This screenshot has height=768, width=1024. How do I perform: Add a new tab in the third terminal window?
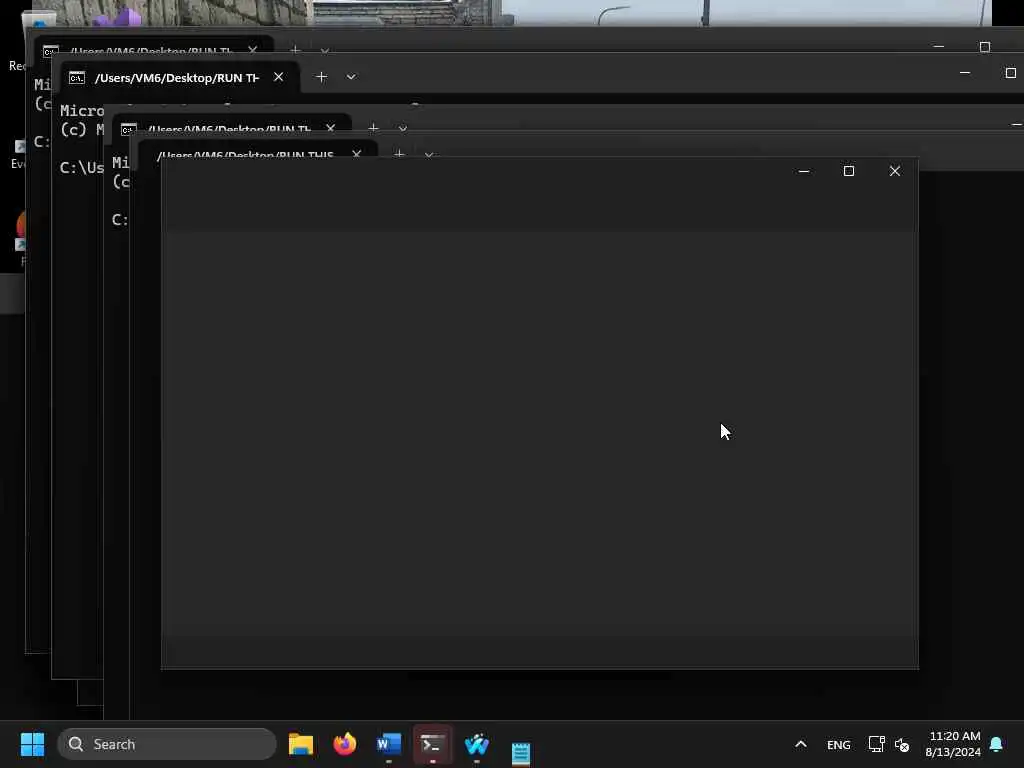(374, 127)
